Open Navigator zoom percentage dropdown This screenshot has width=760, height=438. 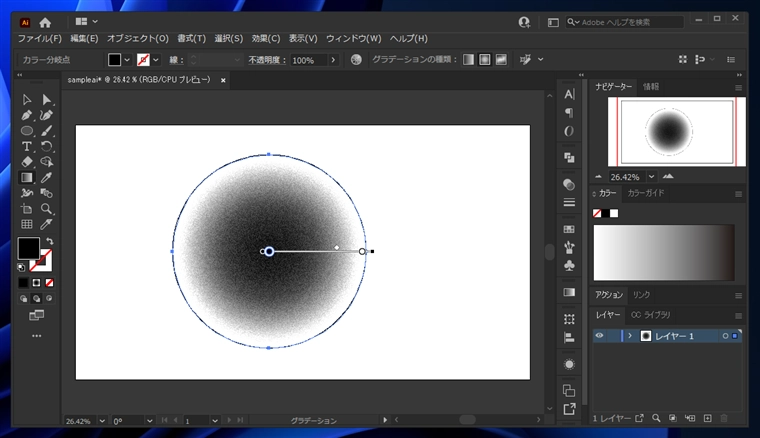point(651,177)
